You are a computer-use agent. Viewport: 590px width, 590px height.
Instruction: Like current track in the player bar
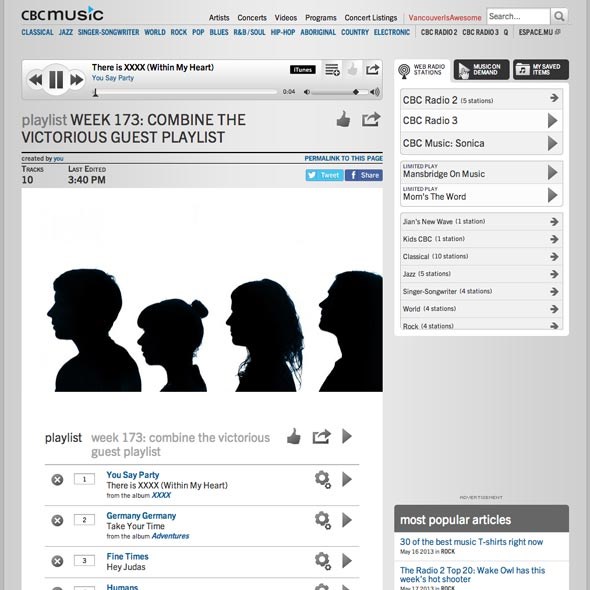(353, 70)
